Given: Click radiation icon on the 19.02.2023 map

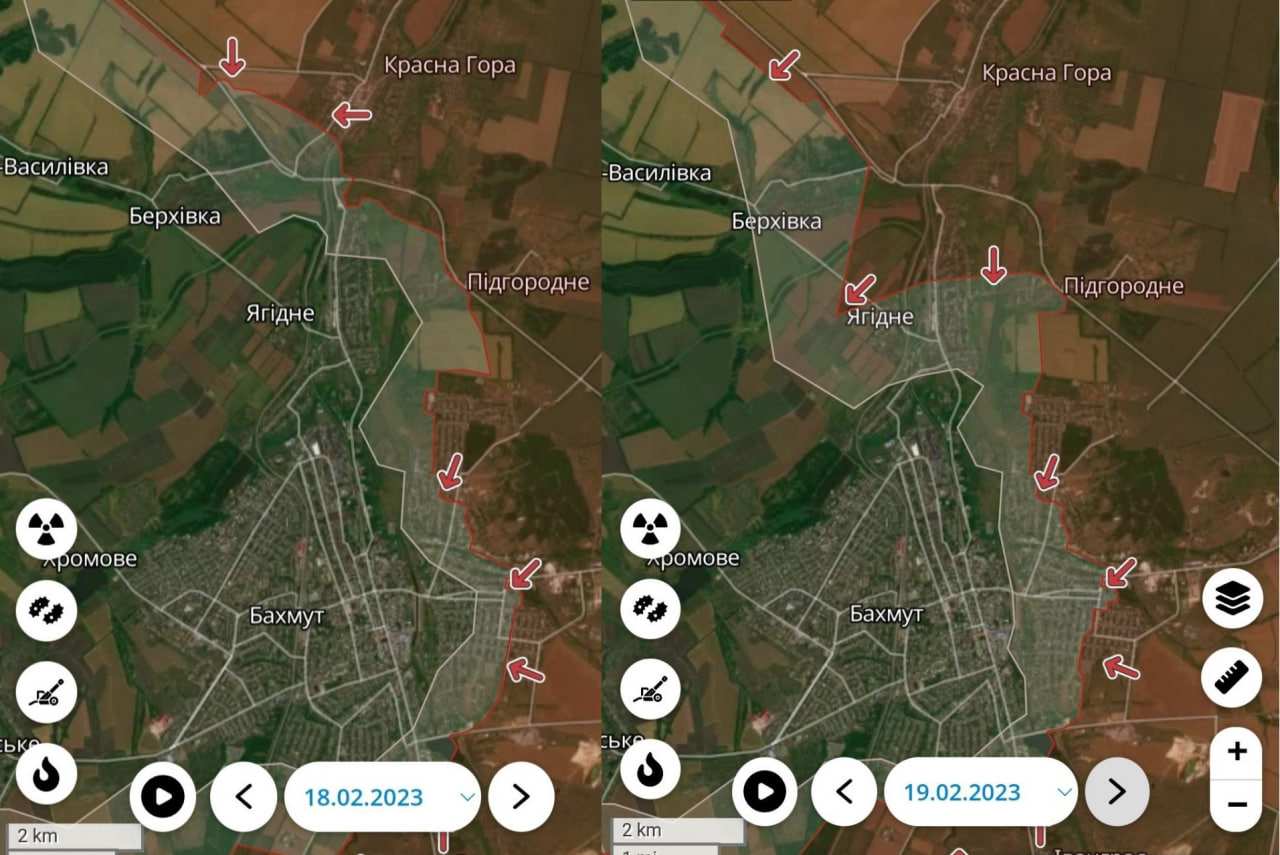Looking at the screenshot, I should pyautogui.click(x=650, y=529).
